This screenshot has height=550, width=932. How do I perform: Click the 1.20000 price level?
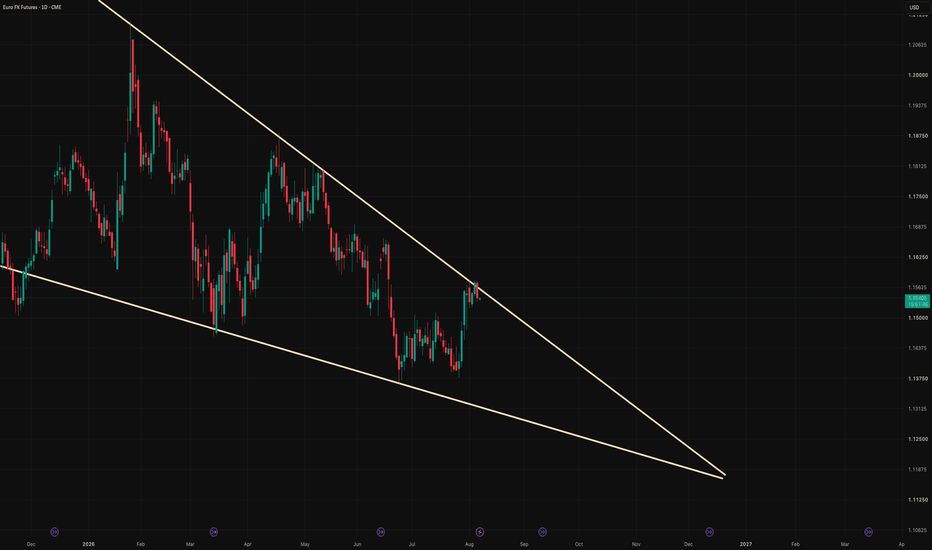click(917, 76)
